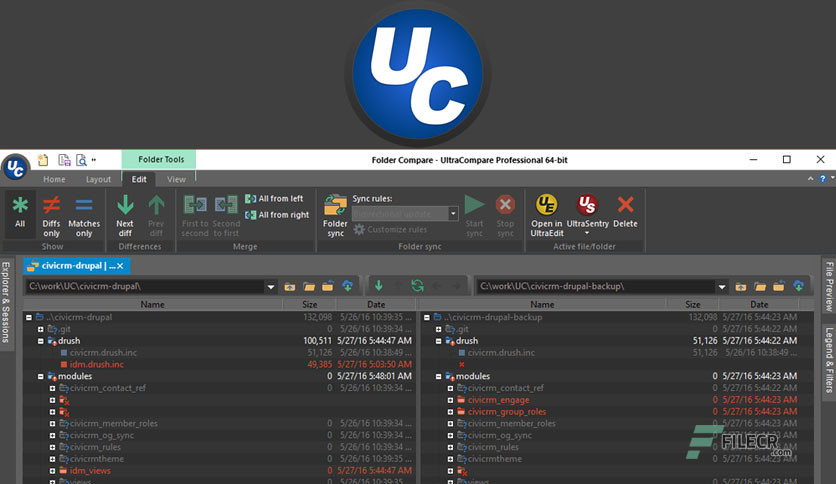836x484 pixels.
Task: Click Customize rules
Action: pos(390,230)
